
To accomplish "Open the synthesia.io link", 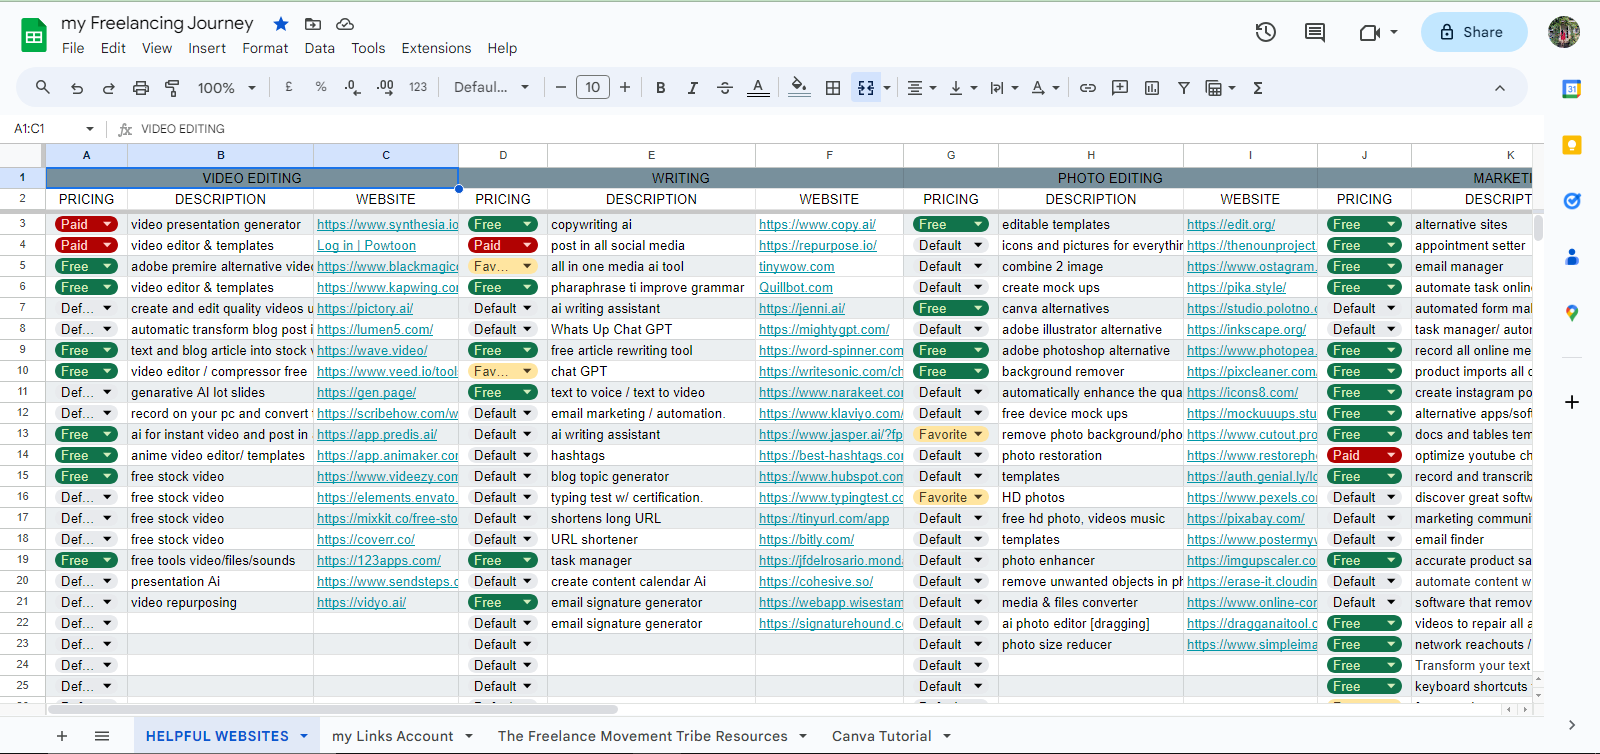I will point(388,224).
